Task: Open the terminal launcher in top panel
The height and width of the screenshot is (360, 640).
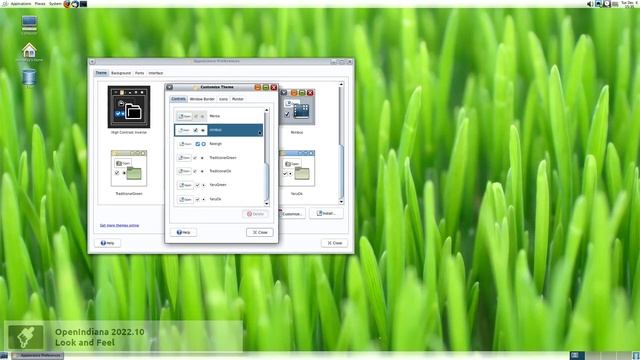Action: (x=83, y=4)
